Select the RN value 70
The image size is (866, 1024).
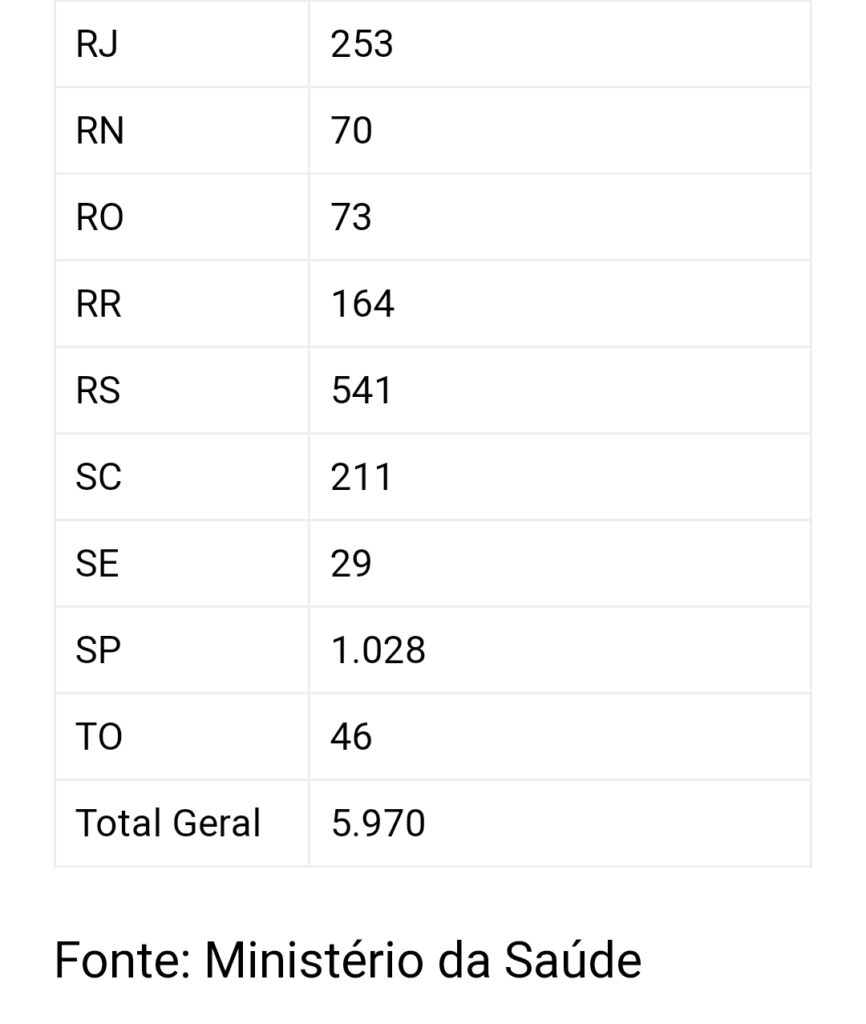point(351,131)
